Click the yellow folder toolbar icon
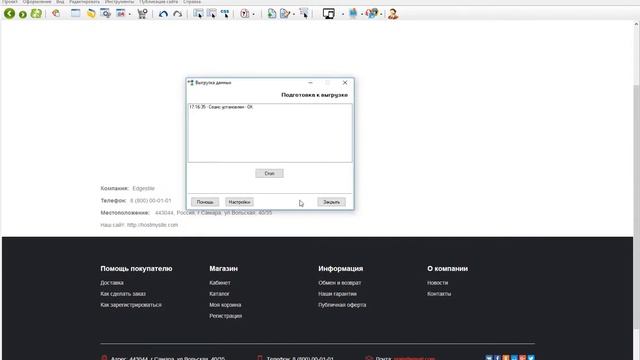Image resolution: width=640 pixels, height=360 pixels. (91, 13)
